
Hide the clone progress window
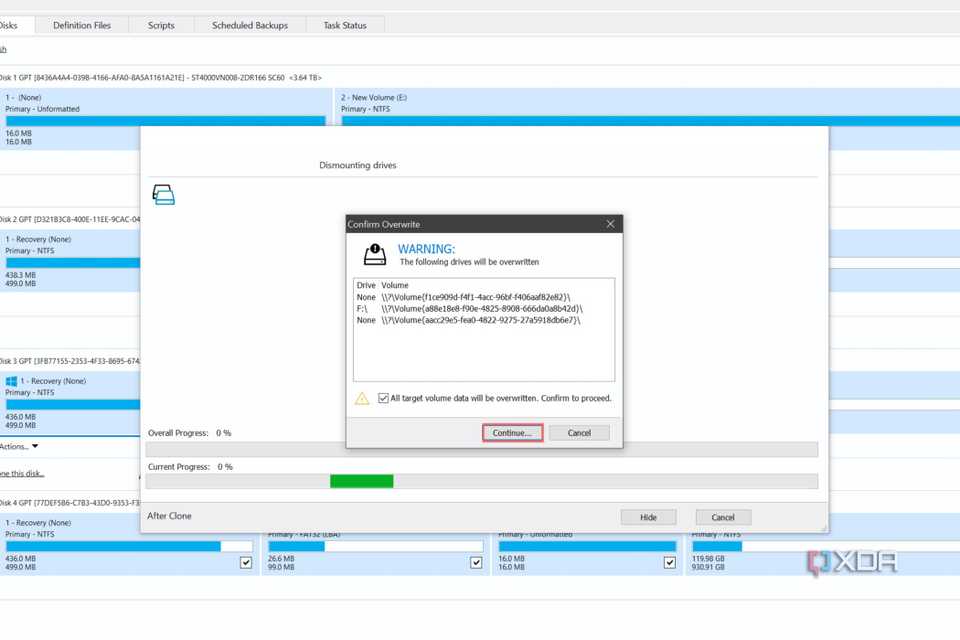(648, 516)
